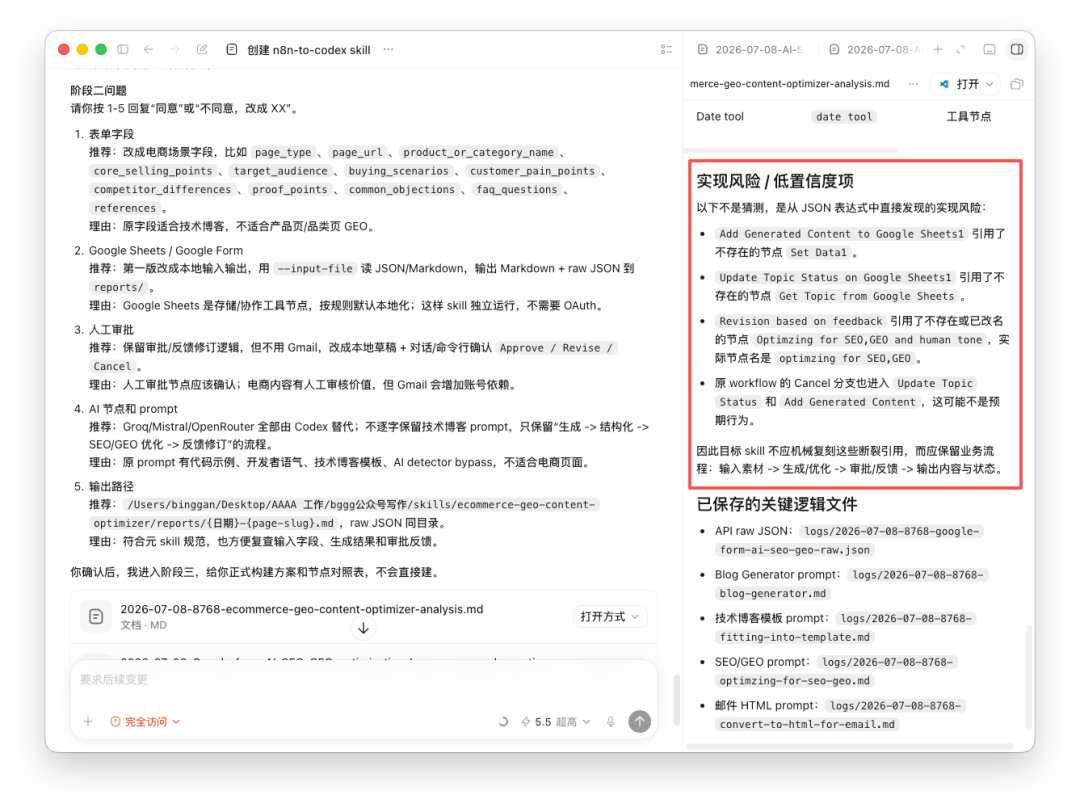Go forward with the right arrow
This screenshot has width=1080, height=812.
click(x=174, y=49)
